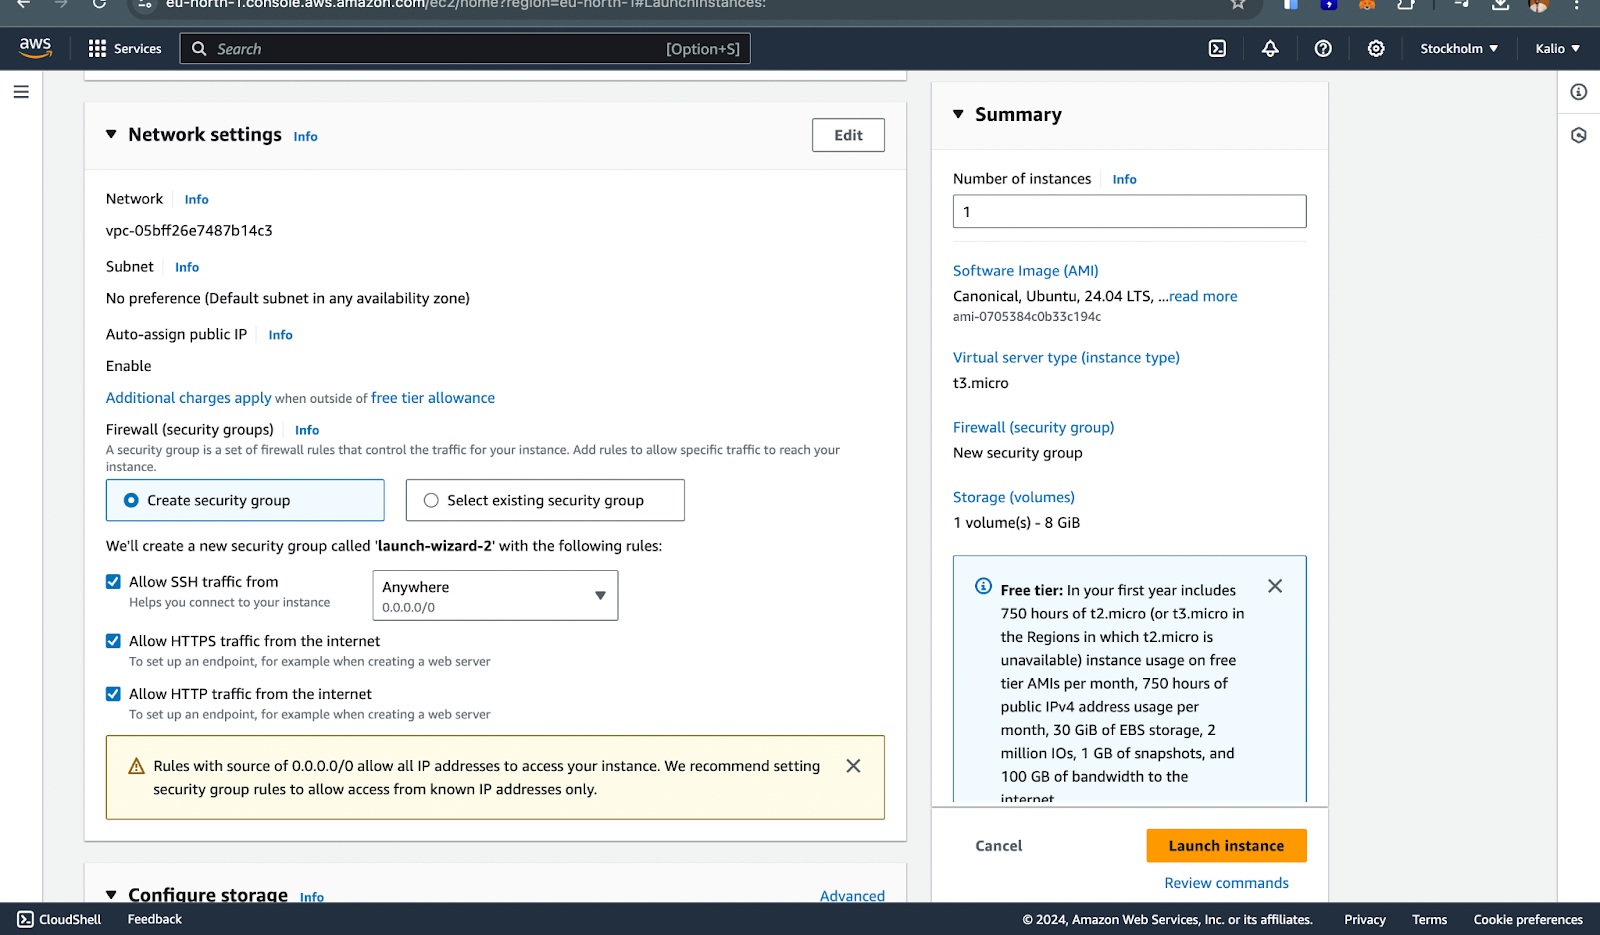
Task: Open the Stockholm region selector
Action: [1459, 48]
